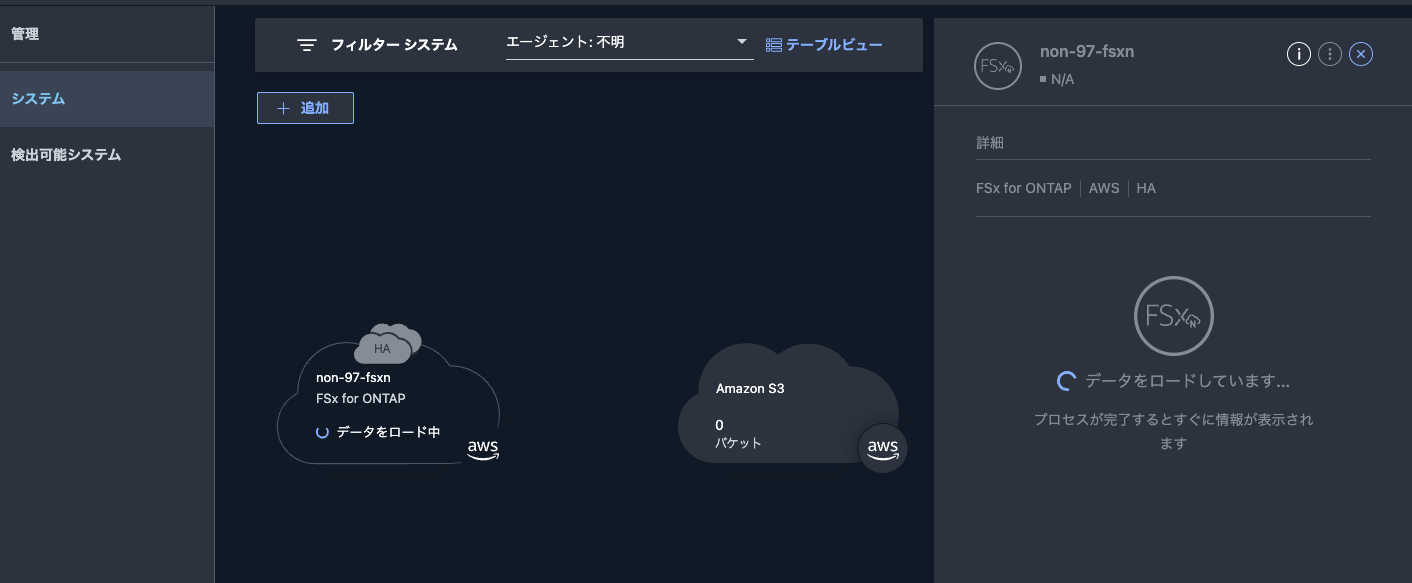Screen dimensions: 1412x583
Task: Click the filter lines icon
Action: point(307,45)
